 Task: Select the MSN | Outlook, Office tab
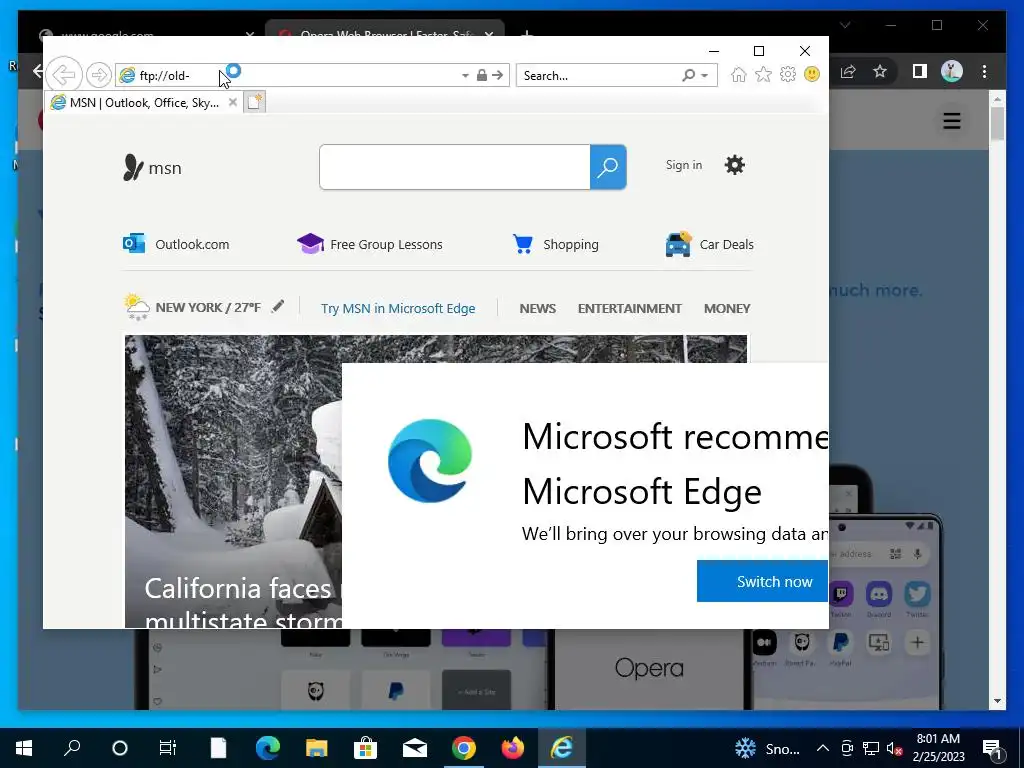(144, 103)
